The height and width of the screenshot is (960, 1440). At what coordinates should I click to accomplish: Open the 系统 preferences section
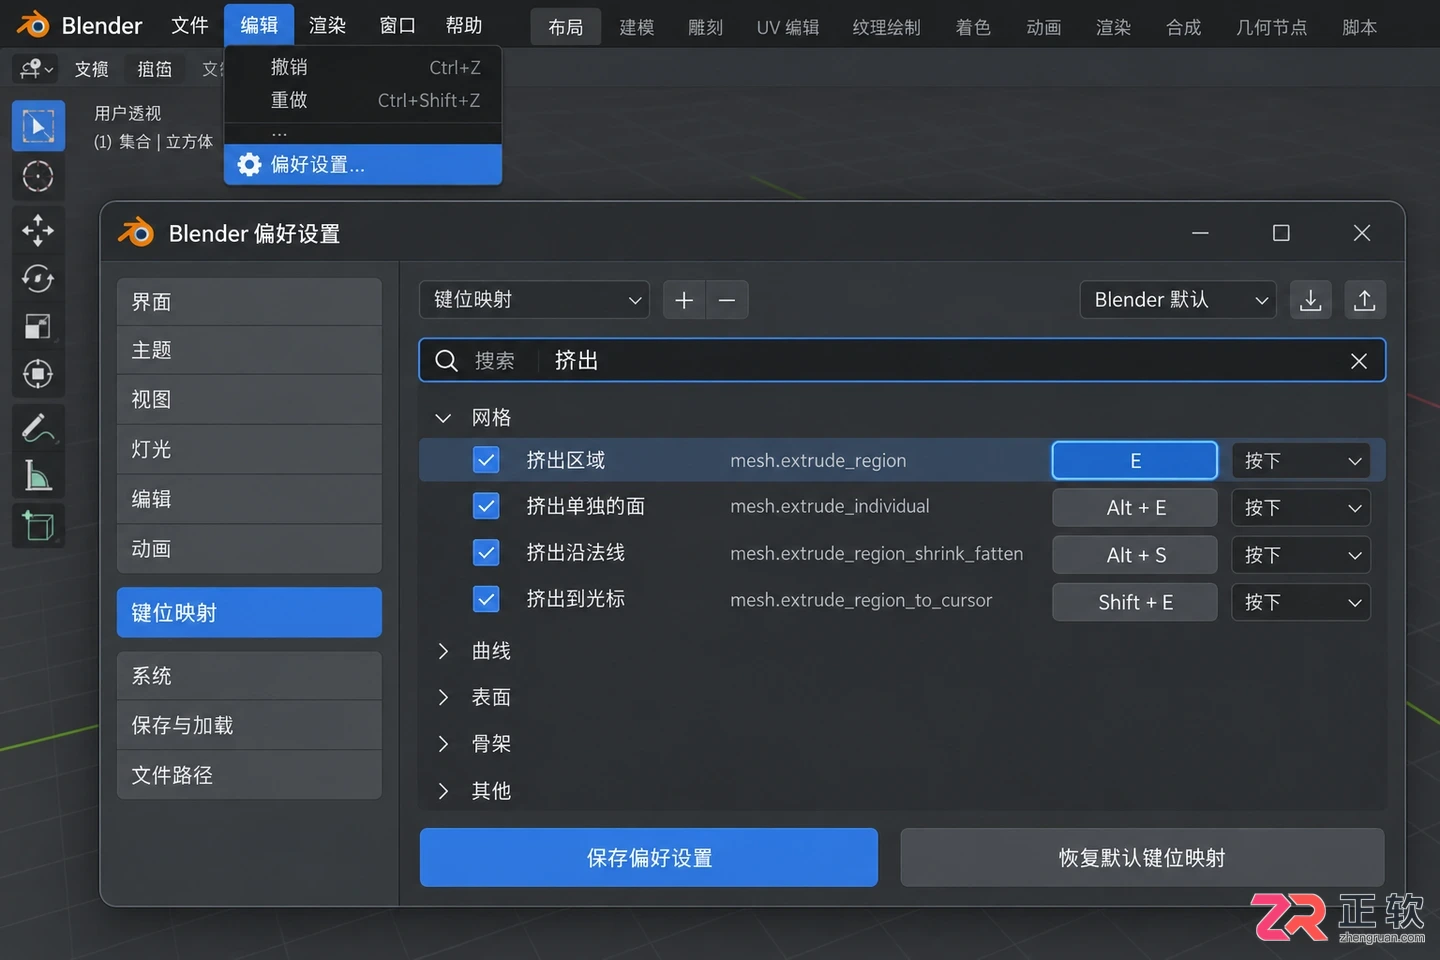pyautogui.click(x=249, y=676)
